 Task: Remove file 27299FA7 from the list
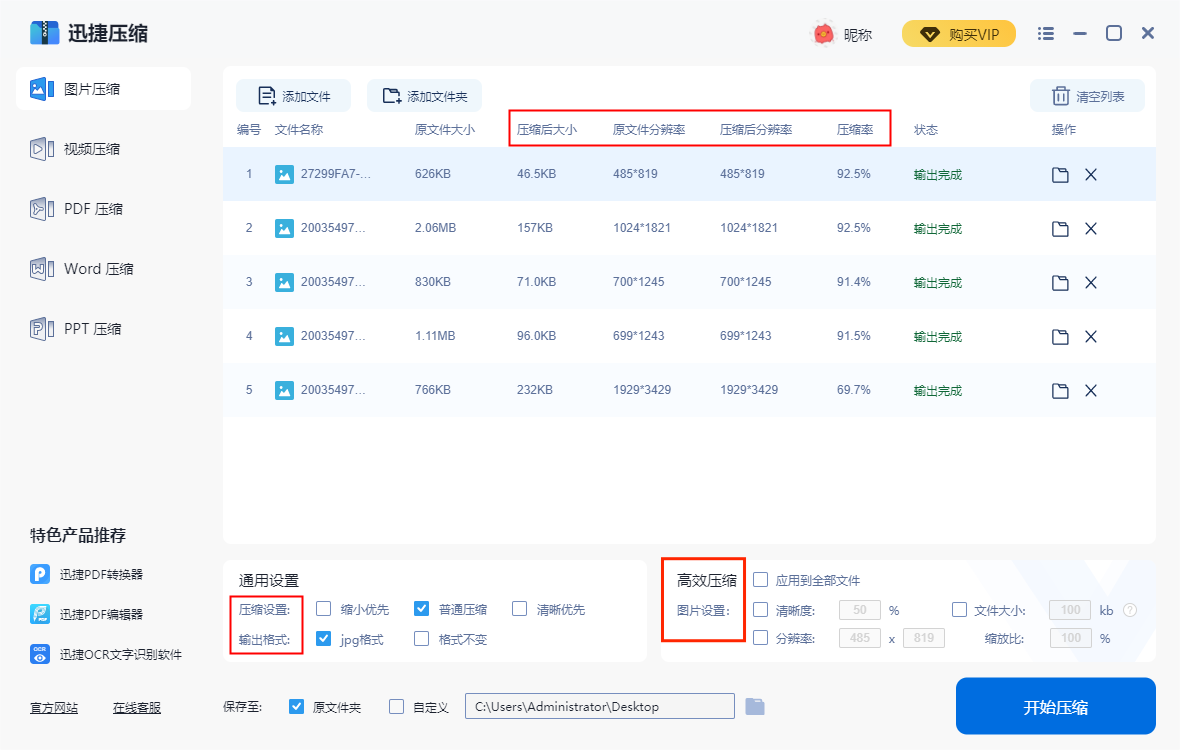[1090, 175]
